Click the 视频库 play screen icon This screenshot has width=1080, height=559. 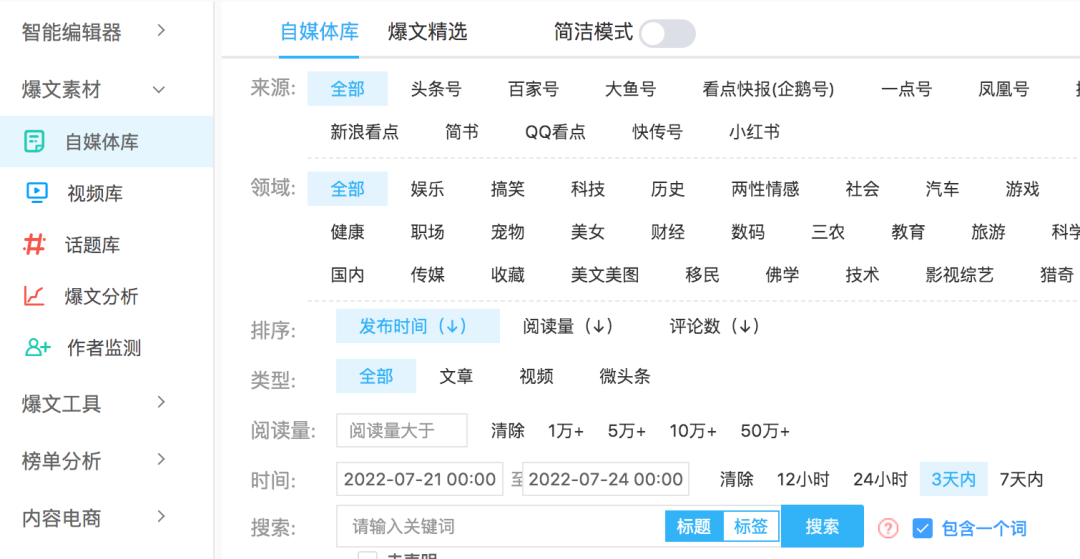[37, 193]
